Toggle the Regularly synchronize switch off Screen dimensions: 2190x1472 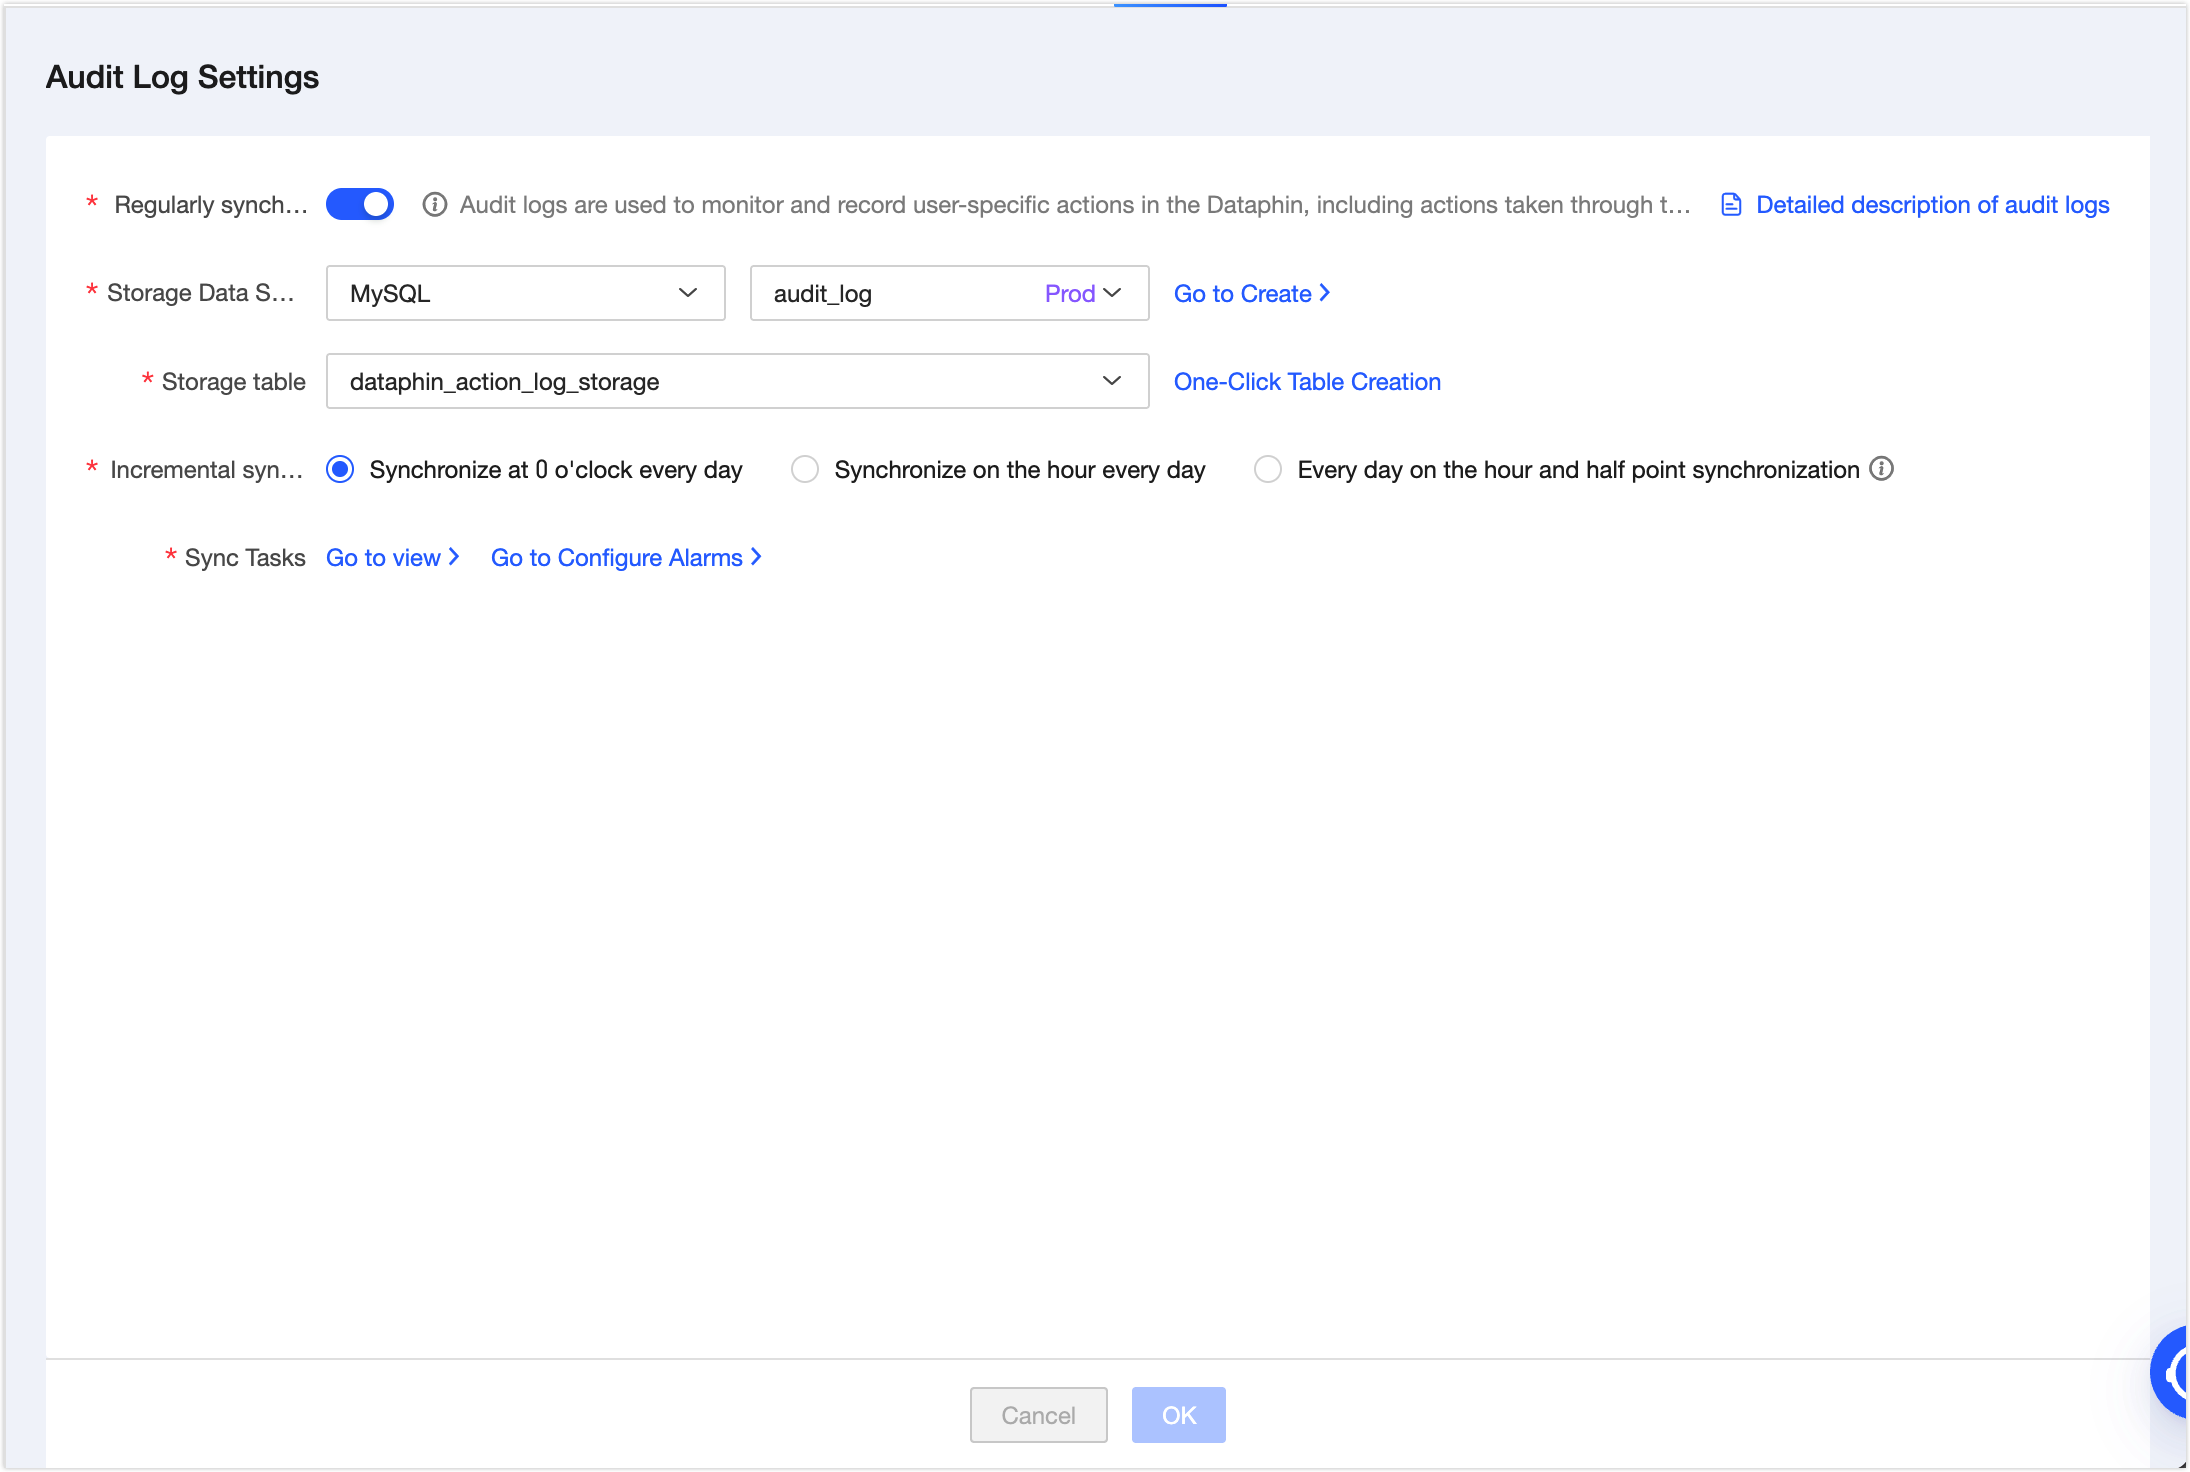point(360,205)
